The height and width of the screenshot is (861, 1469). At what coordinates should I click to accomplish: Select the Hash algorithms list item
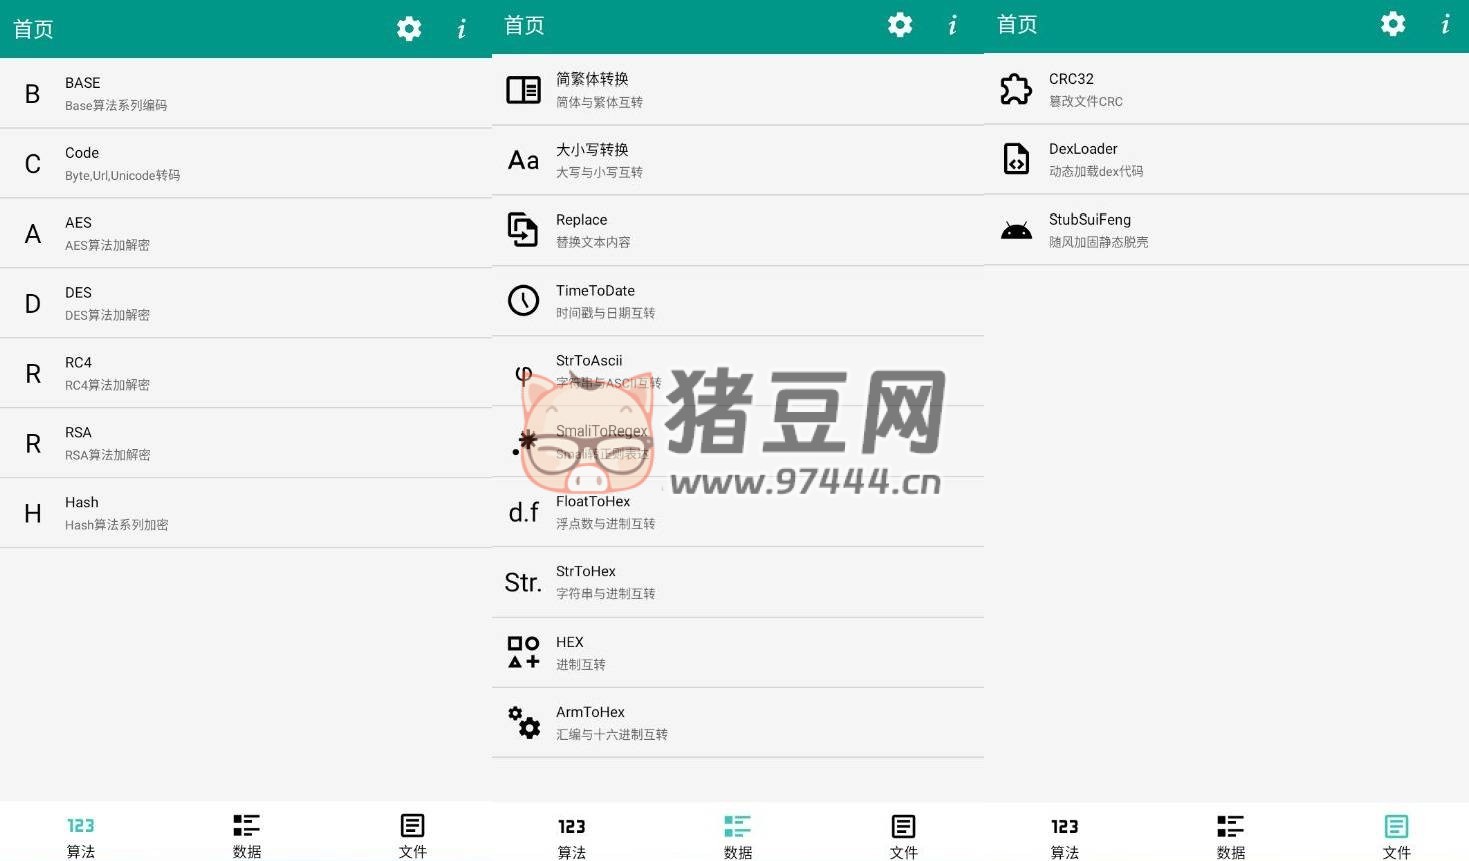tap(245, 513)
